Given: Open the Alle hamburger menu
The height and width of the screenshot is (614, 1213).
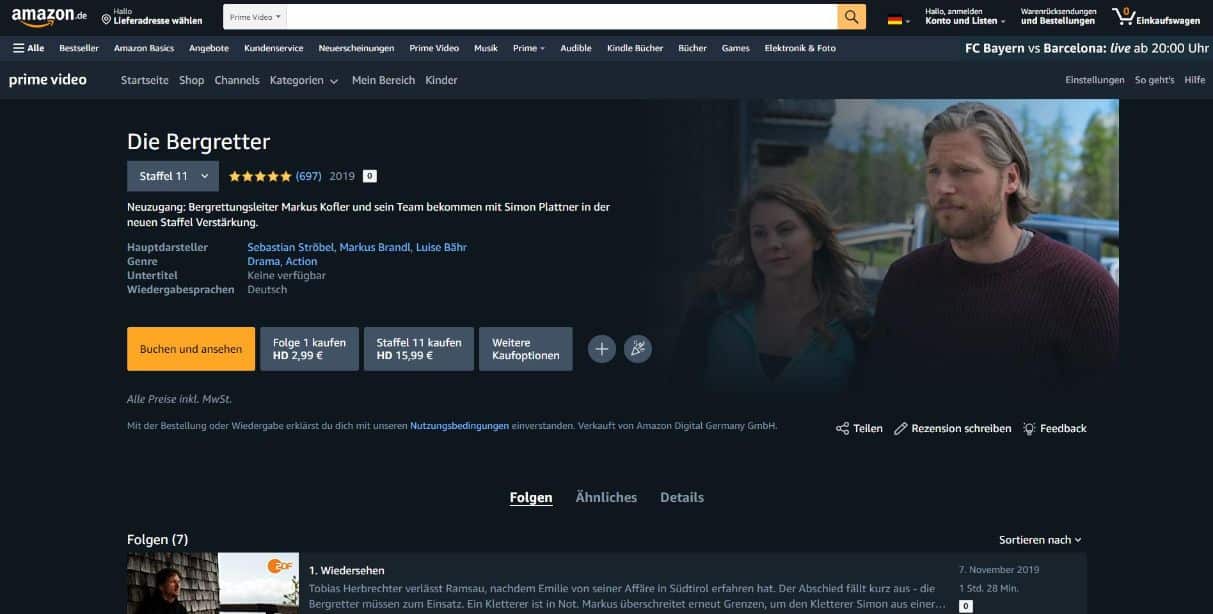Looking at the screenshot, I should pyautogui.click(x=28, y=48).
